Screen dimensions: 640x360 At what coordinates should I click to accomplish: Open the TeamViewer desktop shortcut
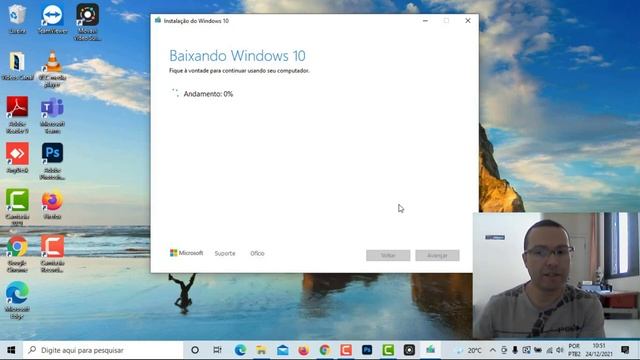pos(52,19)
